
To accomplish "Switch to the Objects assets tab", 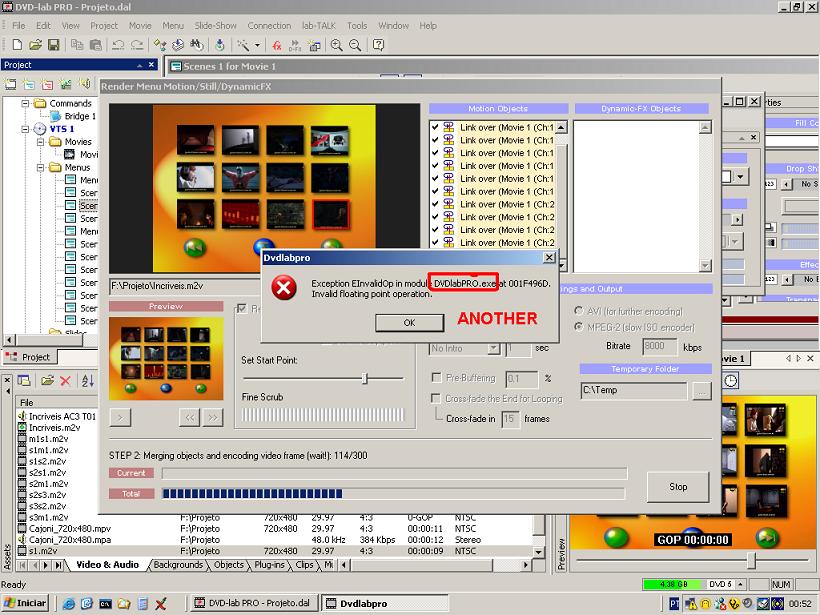I will 229,565.
